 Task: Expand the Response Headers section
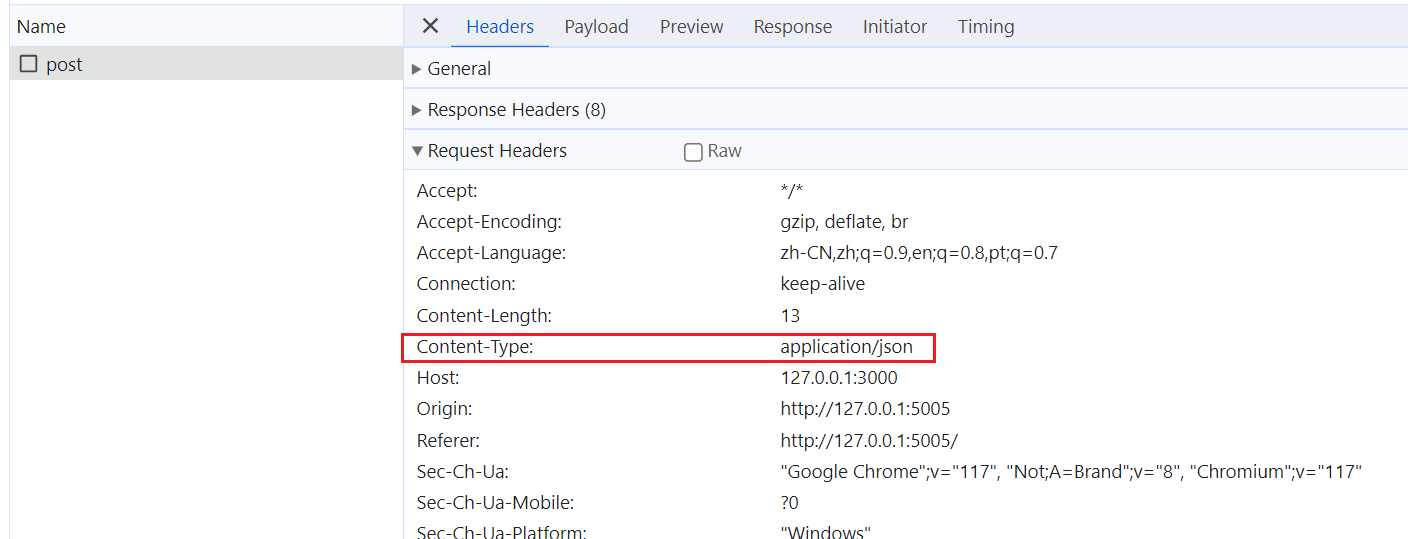click(x=515, y=110)
